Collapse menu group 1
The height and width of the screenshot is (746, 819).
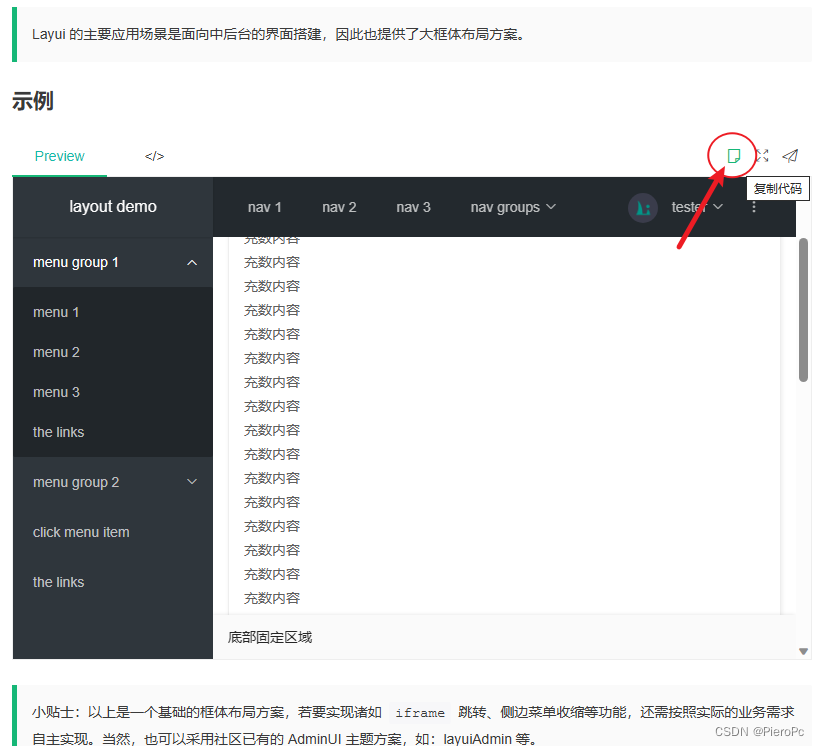pos(113,262)
